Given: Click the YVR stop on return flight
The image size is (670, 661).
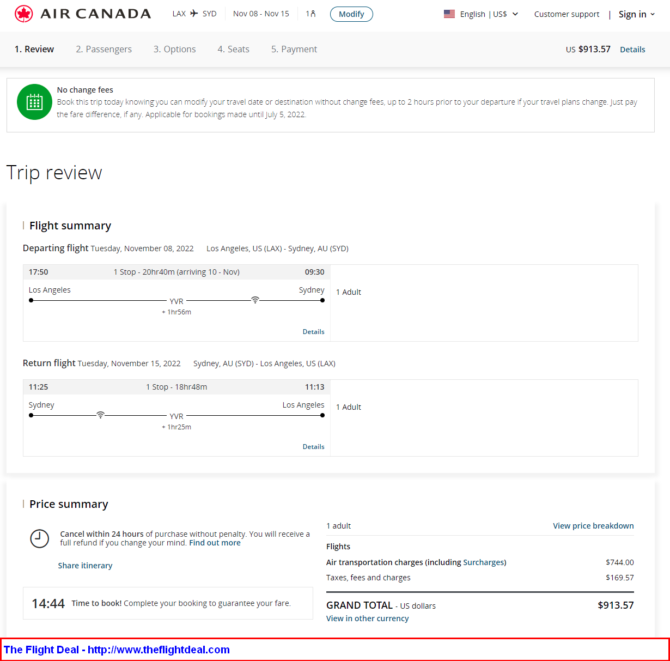Looking at the screenshot, I should [x=176, y=416].
